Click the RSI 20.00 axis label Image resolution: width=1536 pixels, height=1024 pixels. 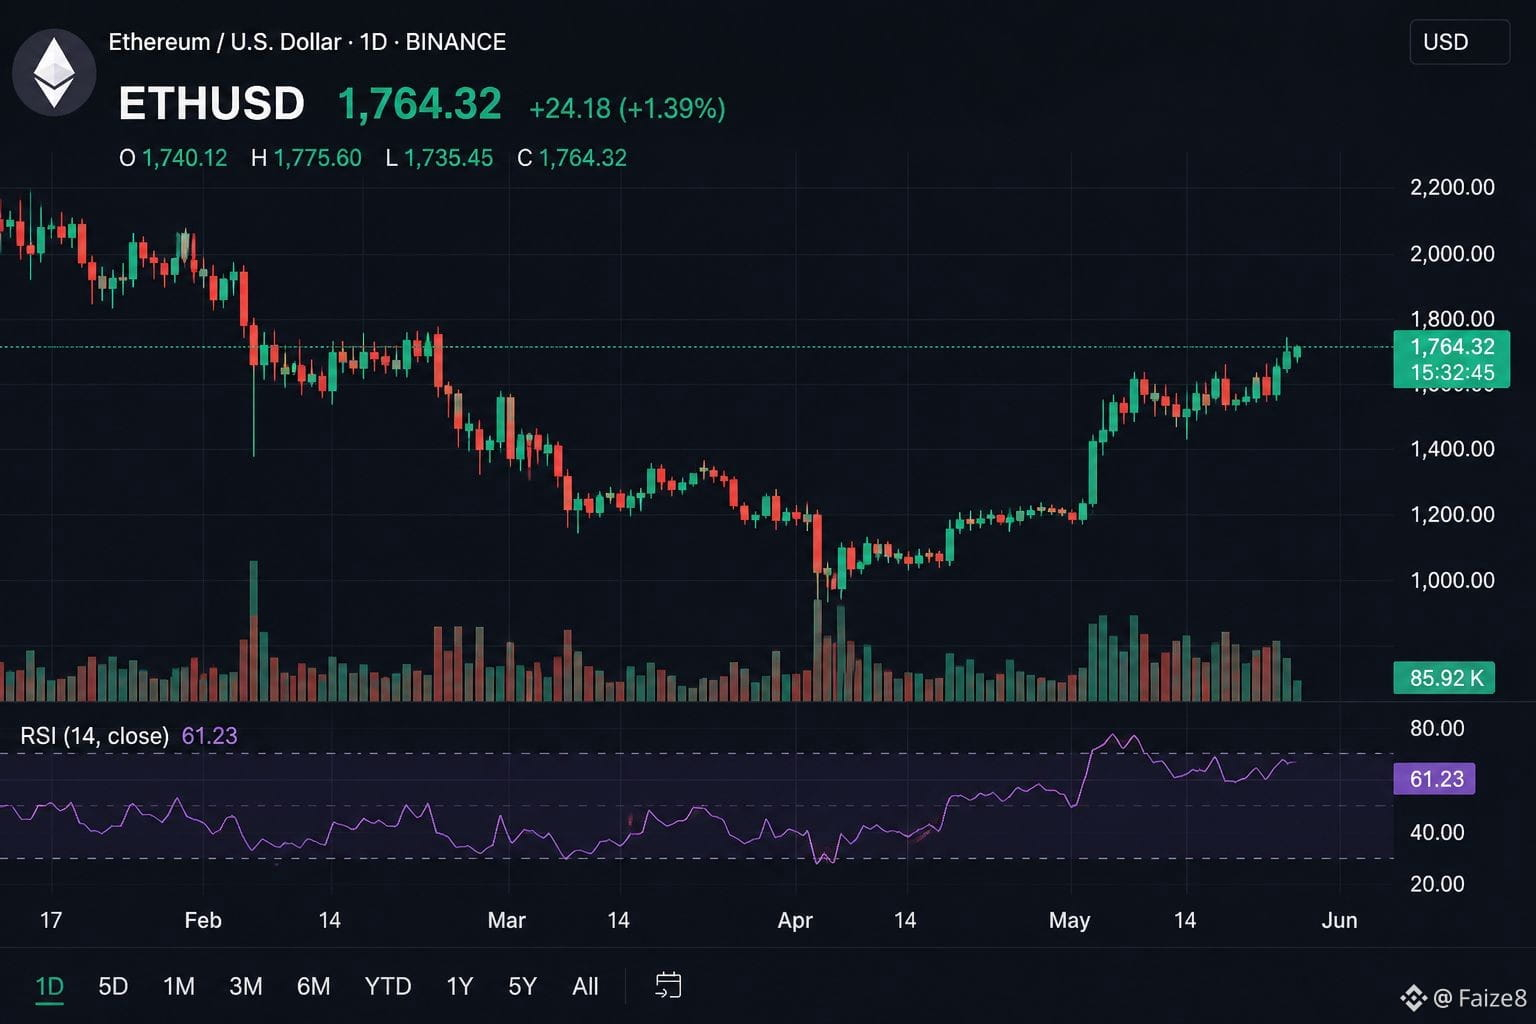click(x=1437, y=884)
